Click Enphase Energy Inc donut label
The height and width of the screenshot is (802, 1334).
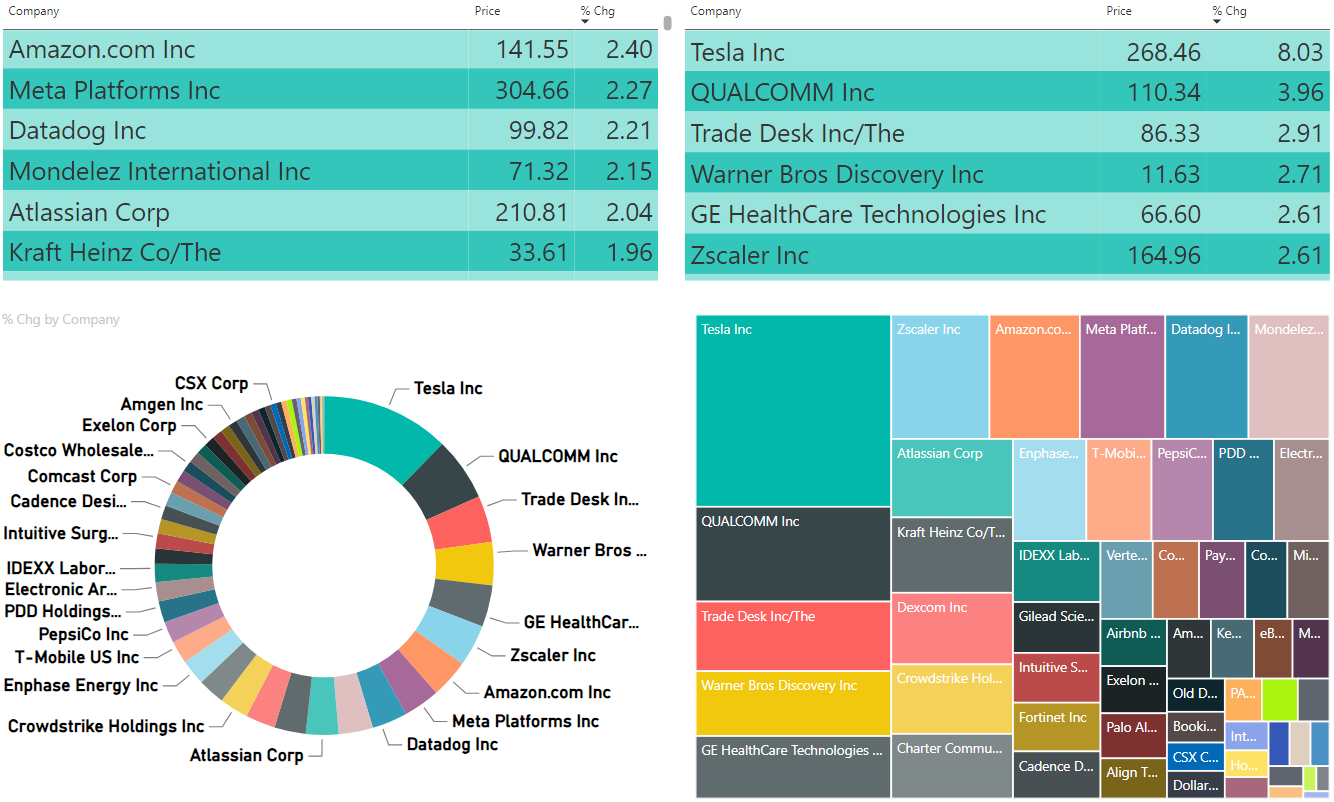click(81, 685)
